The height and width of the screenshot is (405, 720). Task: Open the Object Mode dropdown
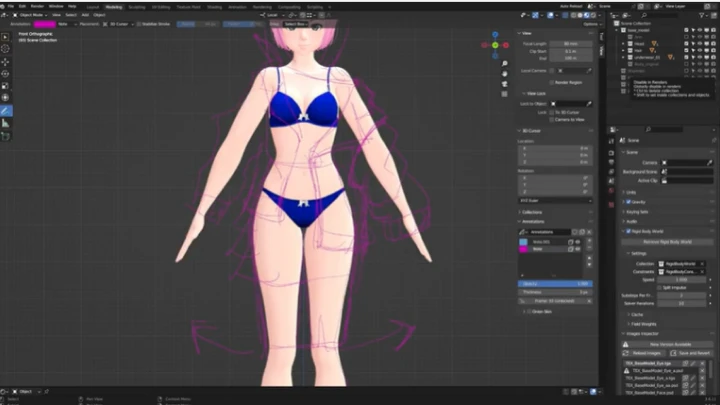pos(29,15)
